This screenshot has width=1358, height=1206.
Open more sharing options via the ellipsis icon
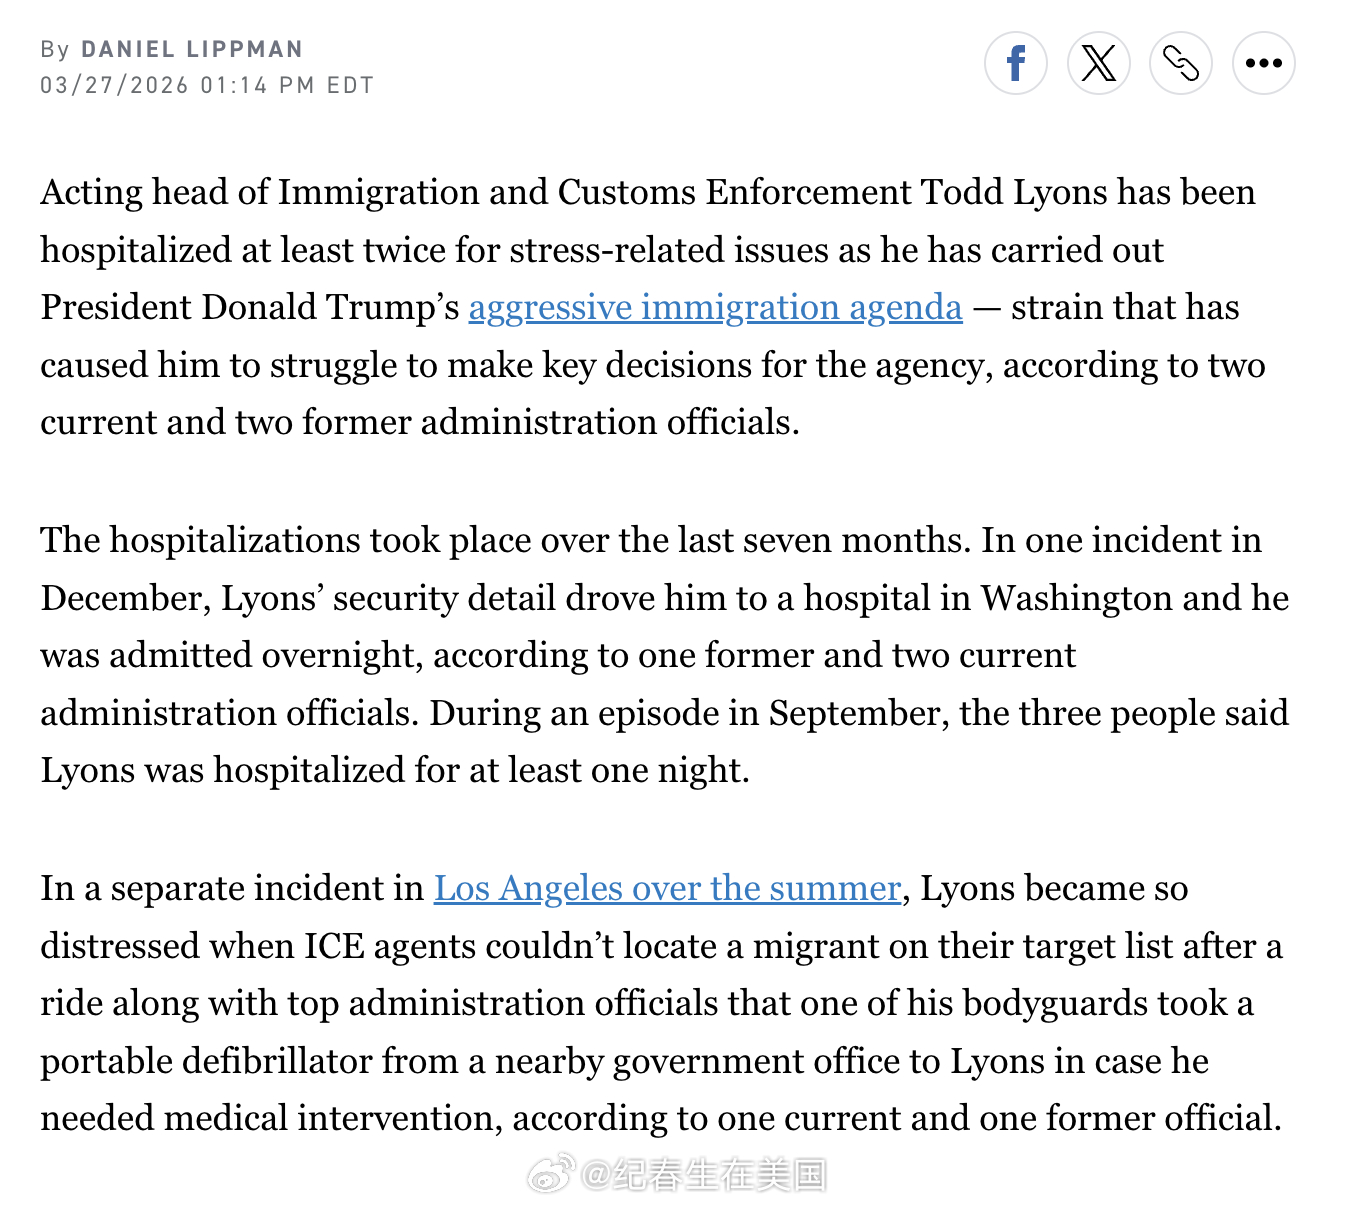1263,62
